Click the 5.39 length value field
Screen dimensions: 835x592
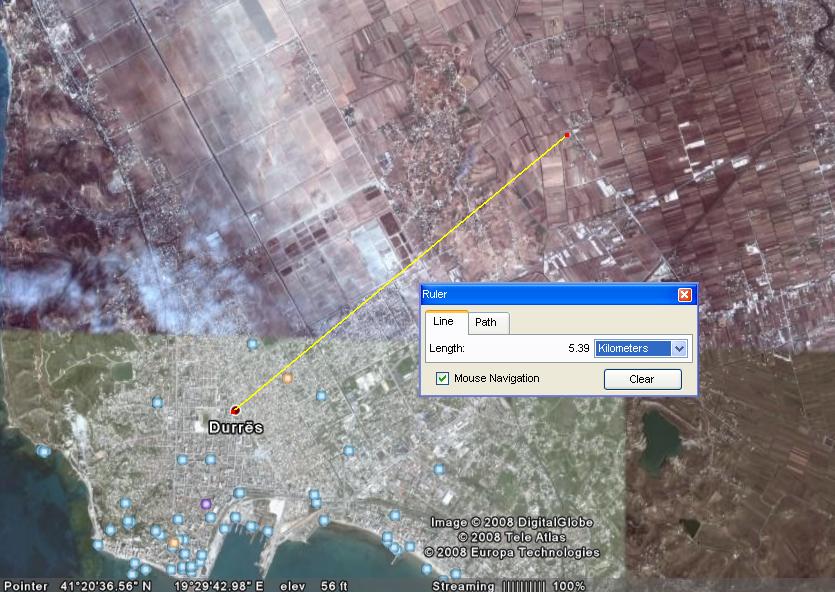[x=578, y=348]
